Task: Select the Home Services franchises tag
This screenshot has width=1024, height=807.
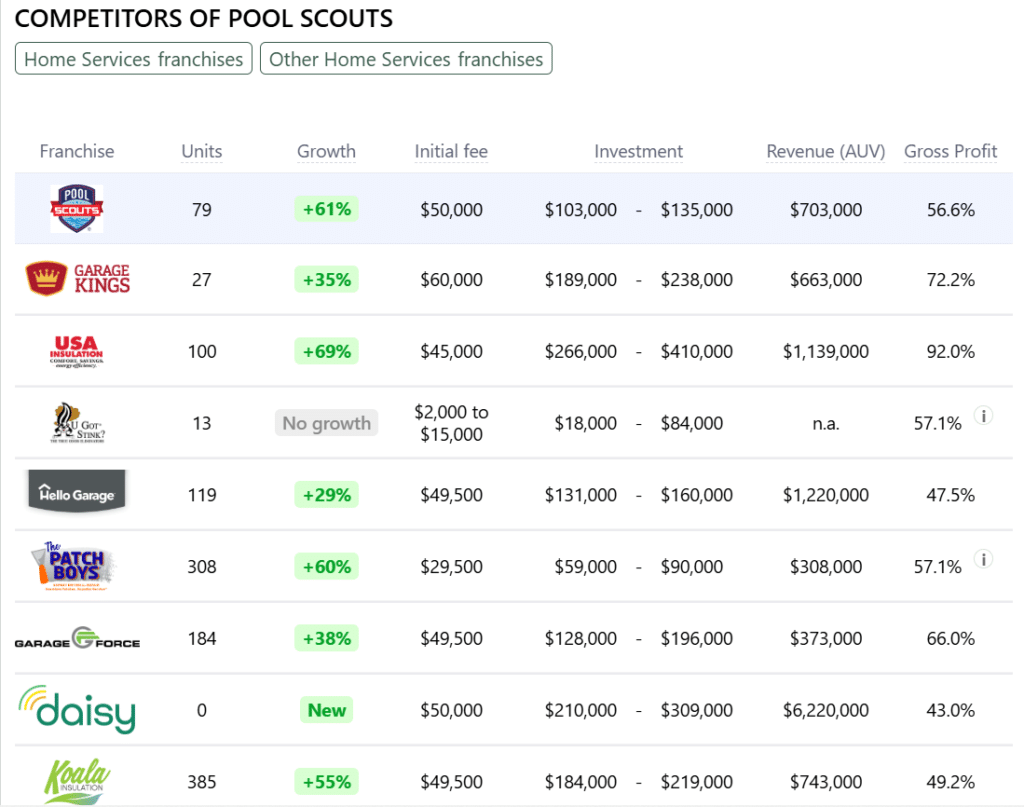Action: [x=133, y=59]
